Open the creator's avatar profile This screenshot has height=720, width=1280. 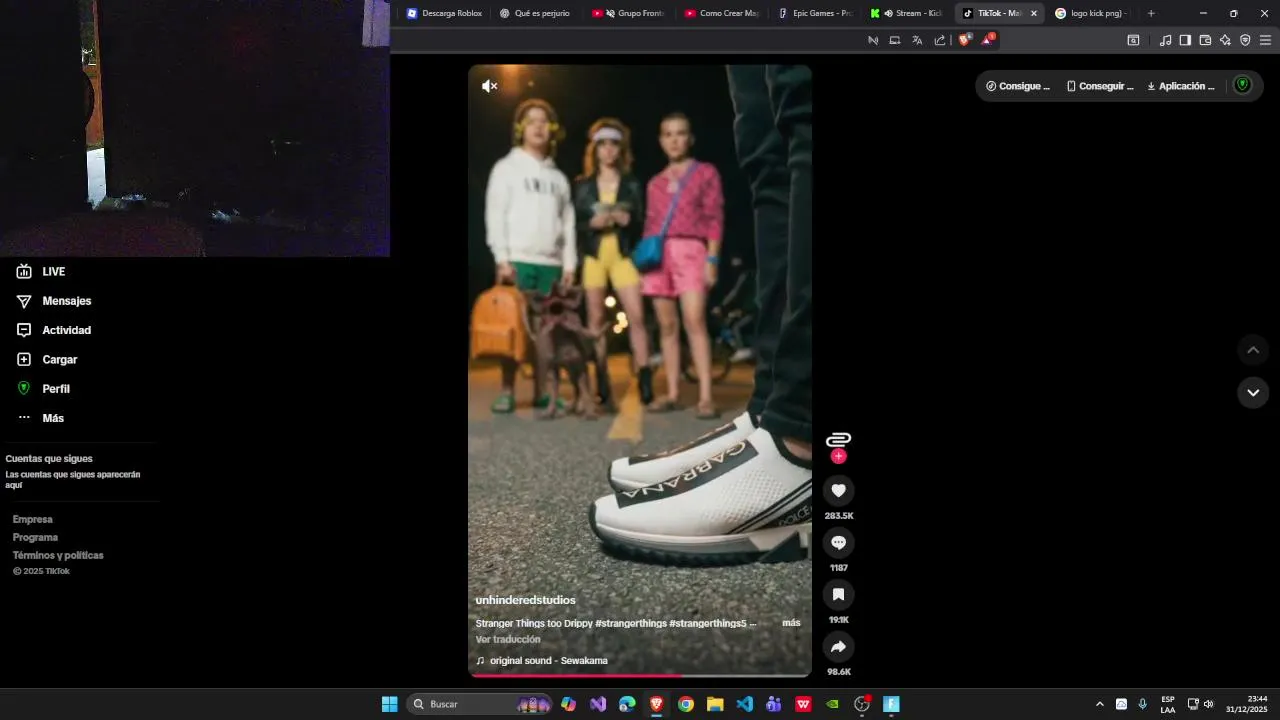pyautogui.click(x=838, y=439)
